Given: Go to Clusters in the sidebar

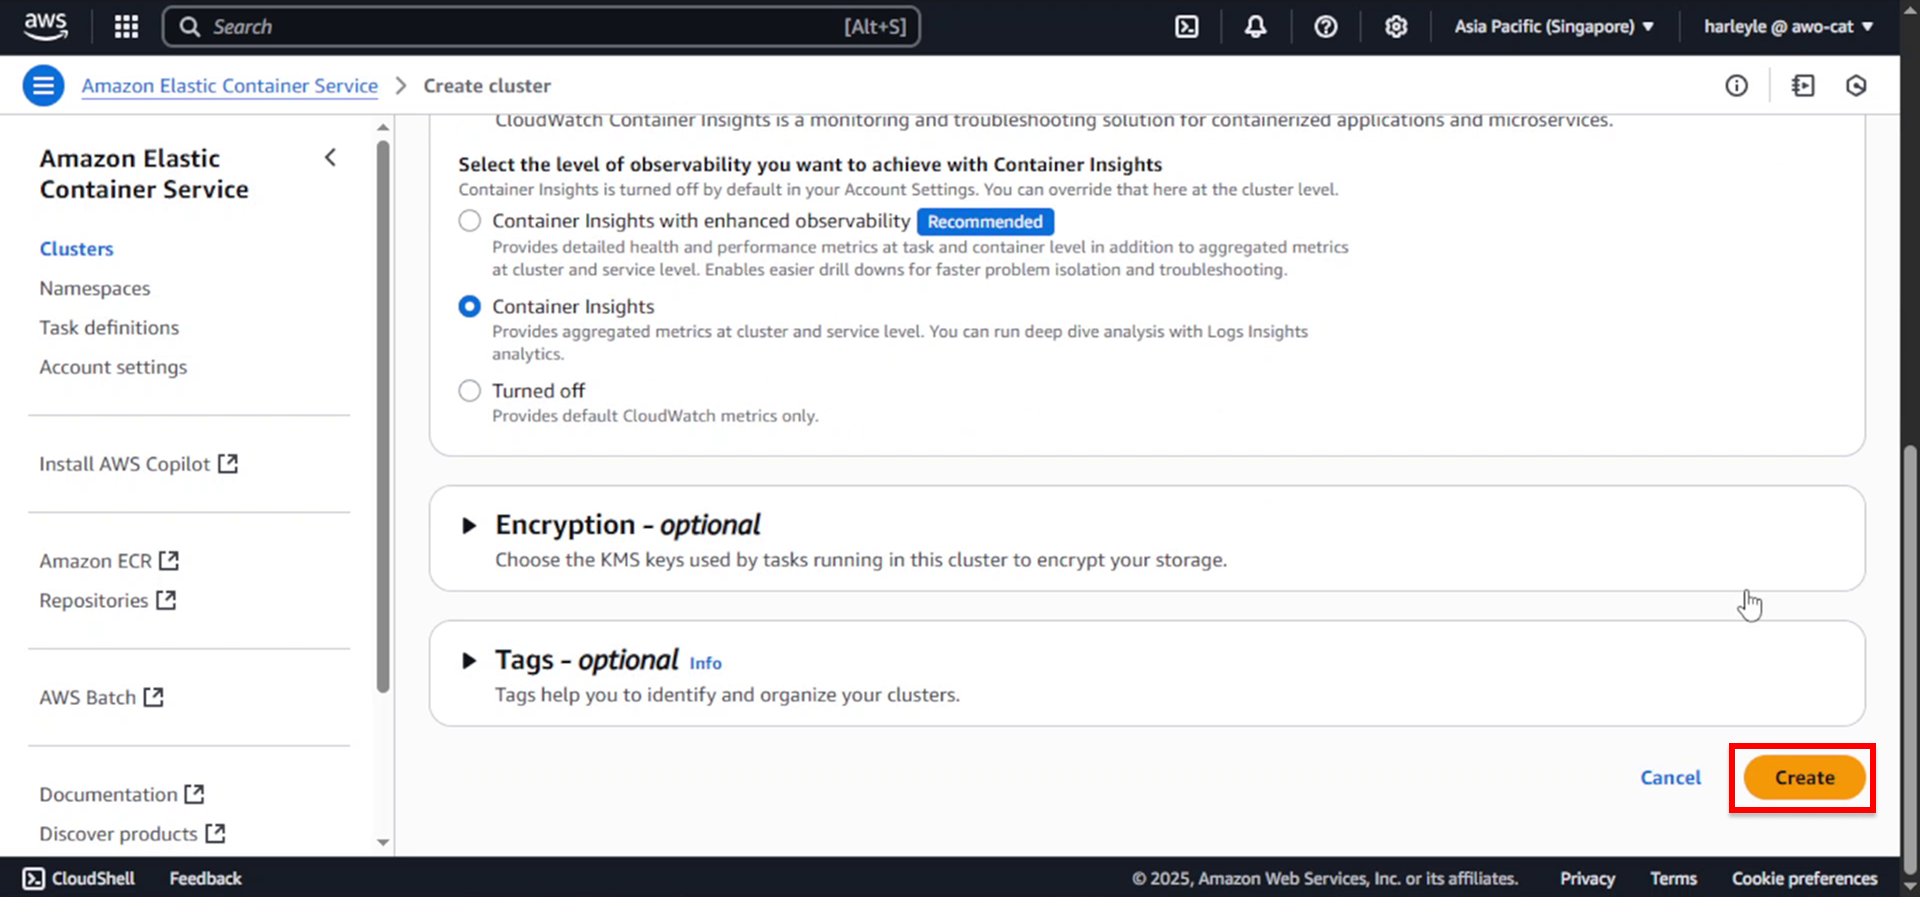Looking at the screenshot, I should point(76,249).
